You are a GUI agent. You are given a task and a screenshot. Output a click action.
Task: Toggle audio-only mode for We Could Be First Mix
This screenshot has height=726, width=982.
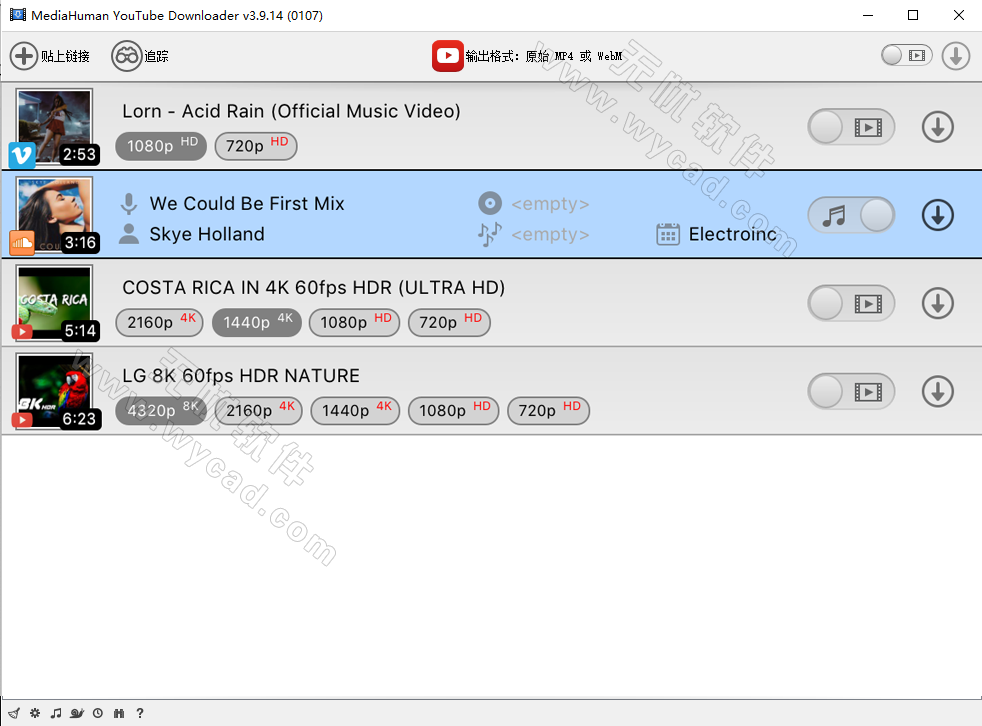(851, 214)
